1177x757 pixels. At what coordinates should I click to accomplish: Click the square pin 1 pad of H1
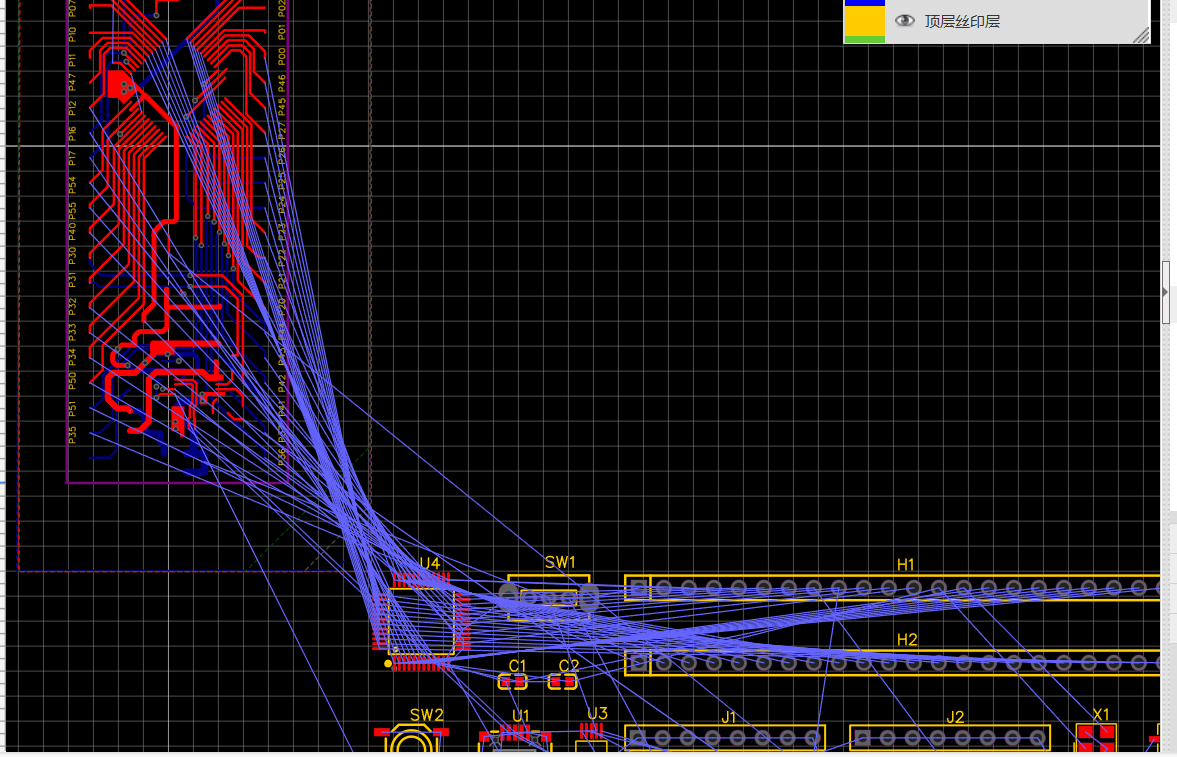coord(638,587)
